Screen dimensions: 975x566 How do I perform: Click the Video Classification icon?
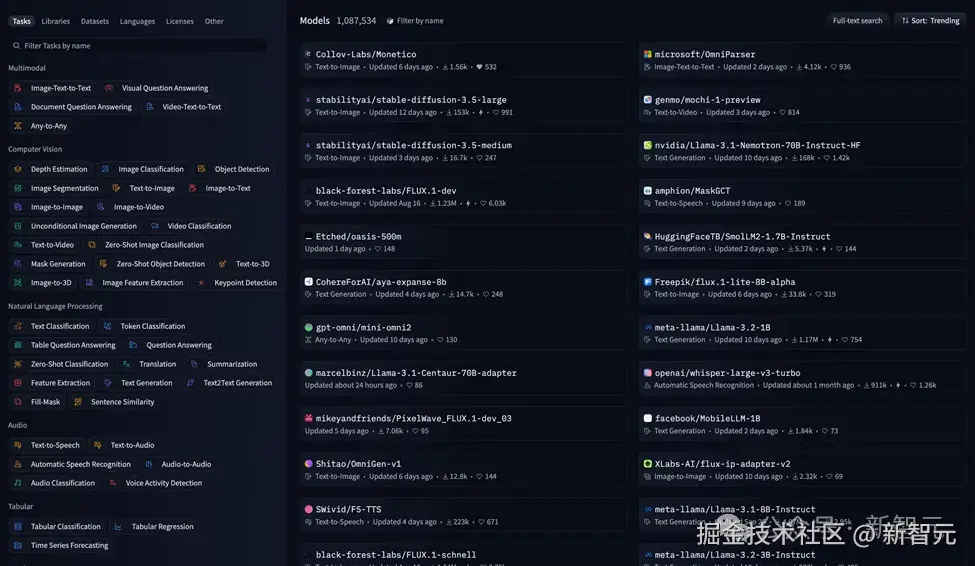pos(155,226)
